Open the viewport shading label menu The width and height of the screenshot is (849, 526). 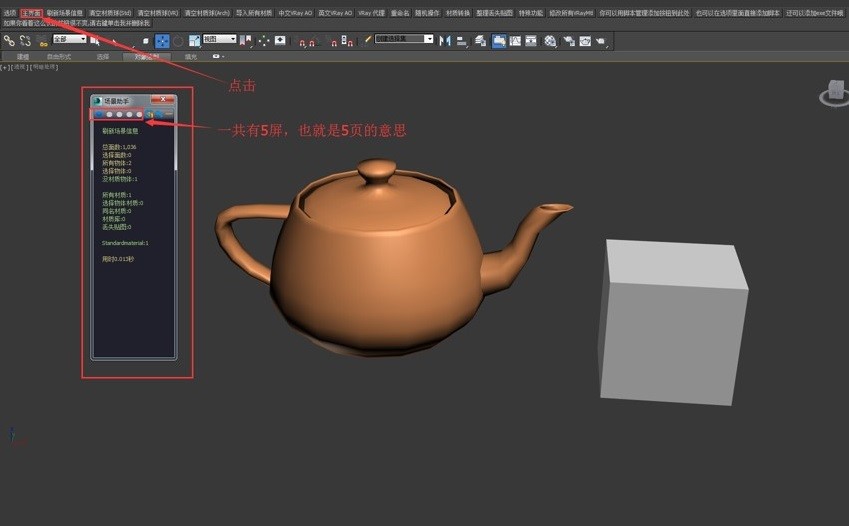click(x=44, y=67)
